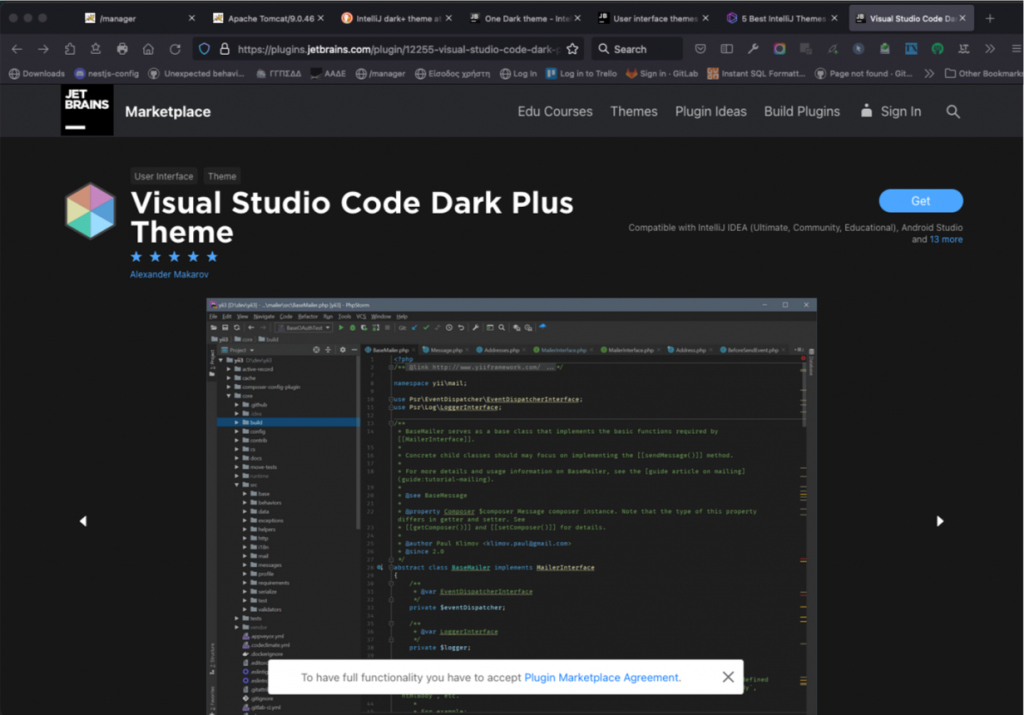Open the Downloads bookmark
The height and width of the screenshot is (715, 1024).
tap(37, 74)
